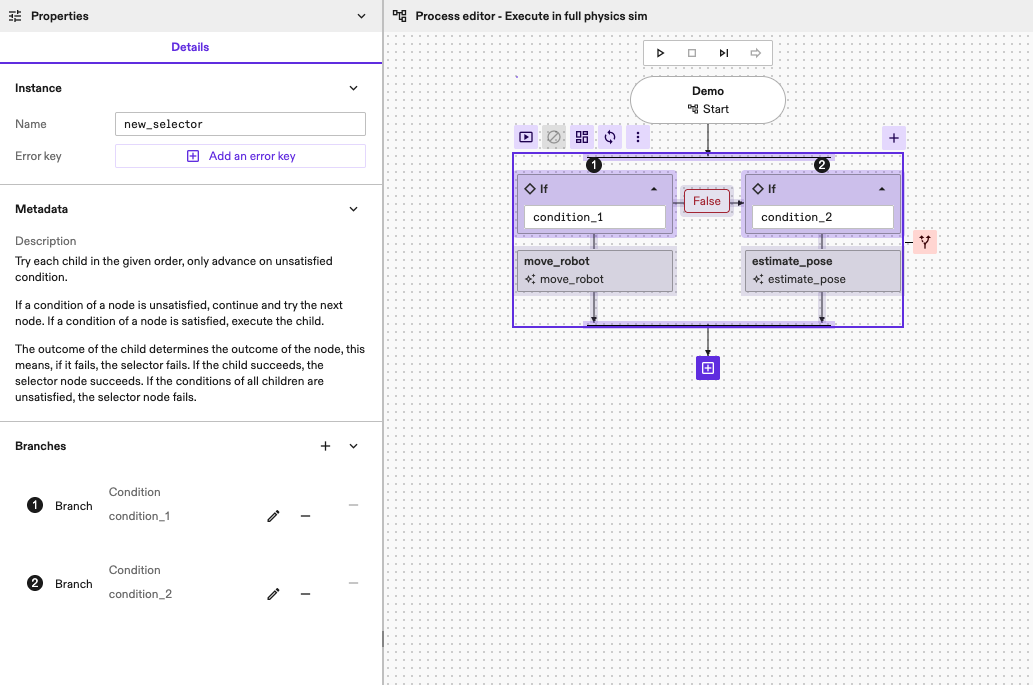Viewport: 1033px width, 685px height.
Task: Collapse the Instance section
Action: 353,88
